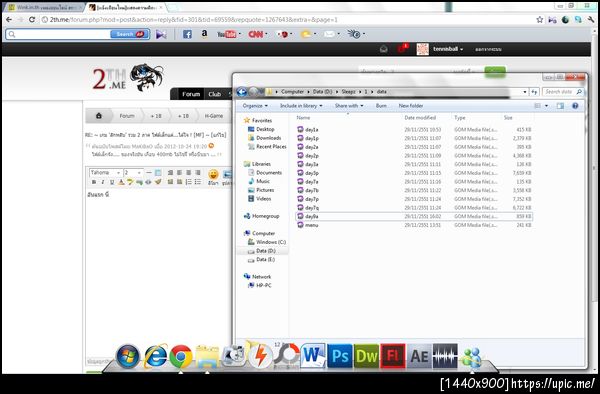
Task: Launch Adobe Flash from the dock
Action: pyautogui.click(x=393, y=356)
